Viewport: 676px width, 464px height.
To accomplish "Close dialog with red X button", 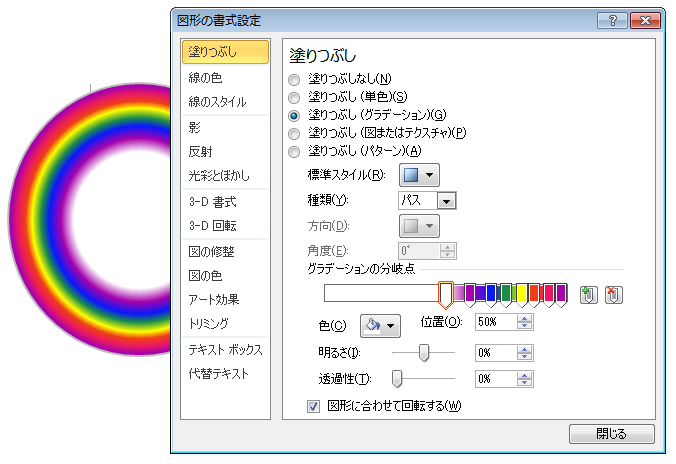I will (645, 20).
